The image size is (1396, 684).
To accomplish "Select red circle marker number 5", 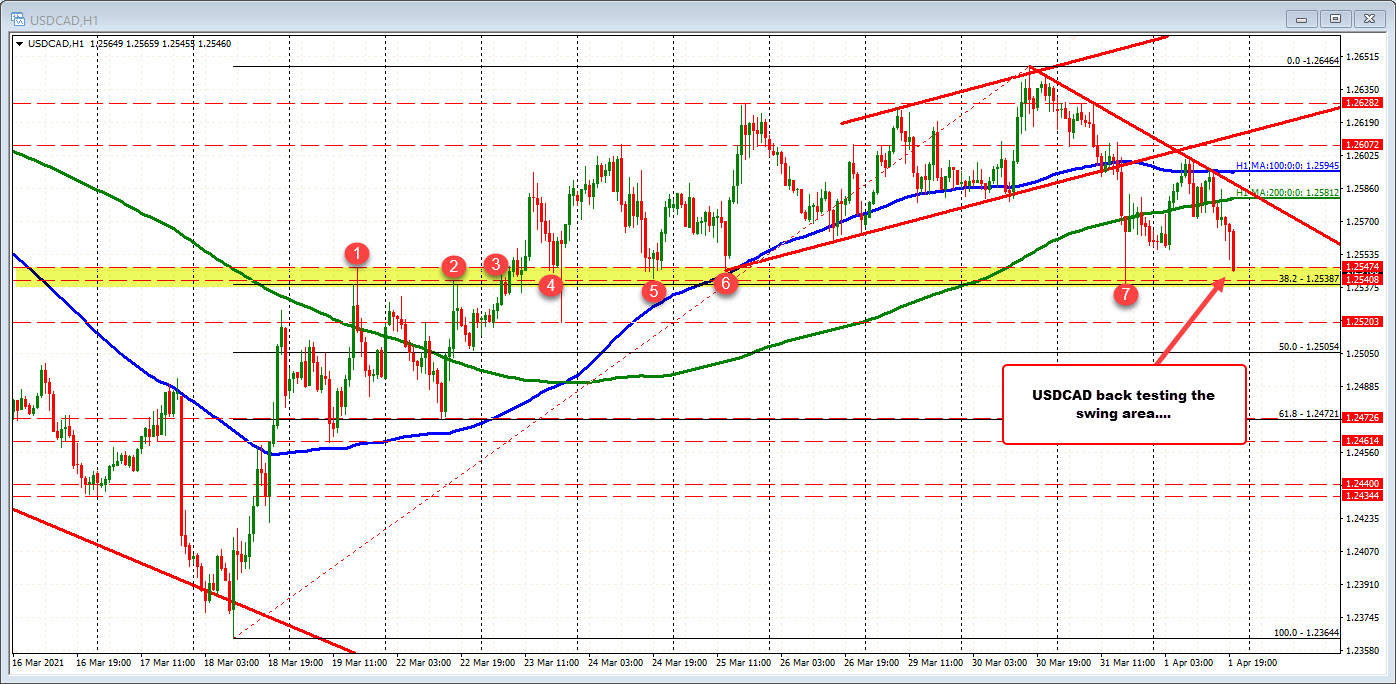I will (x=653, y=292).
